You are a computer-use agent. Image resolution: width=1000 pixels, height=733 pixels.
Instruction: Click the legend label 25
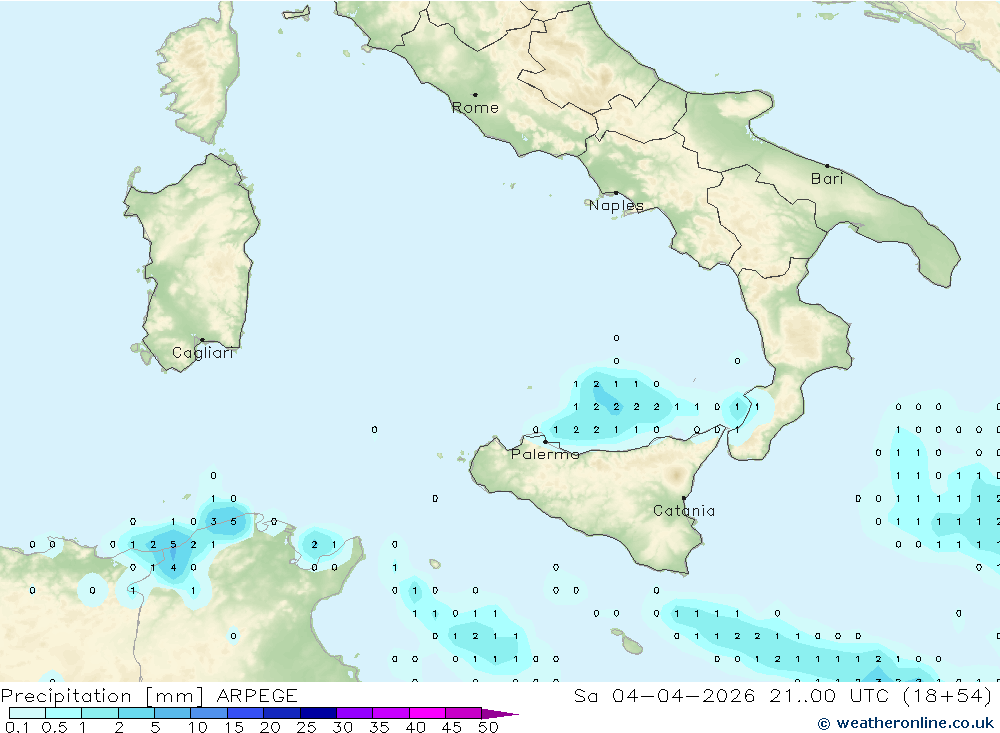click(x=306, y=727)
